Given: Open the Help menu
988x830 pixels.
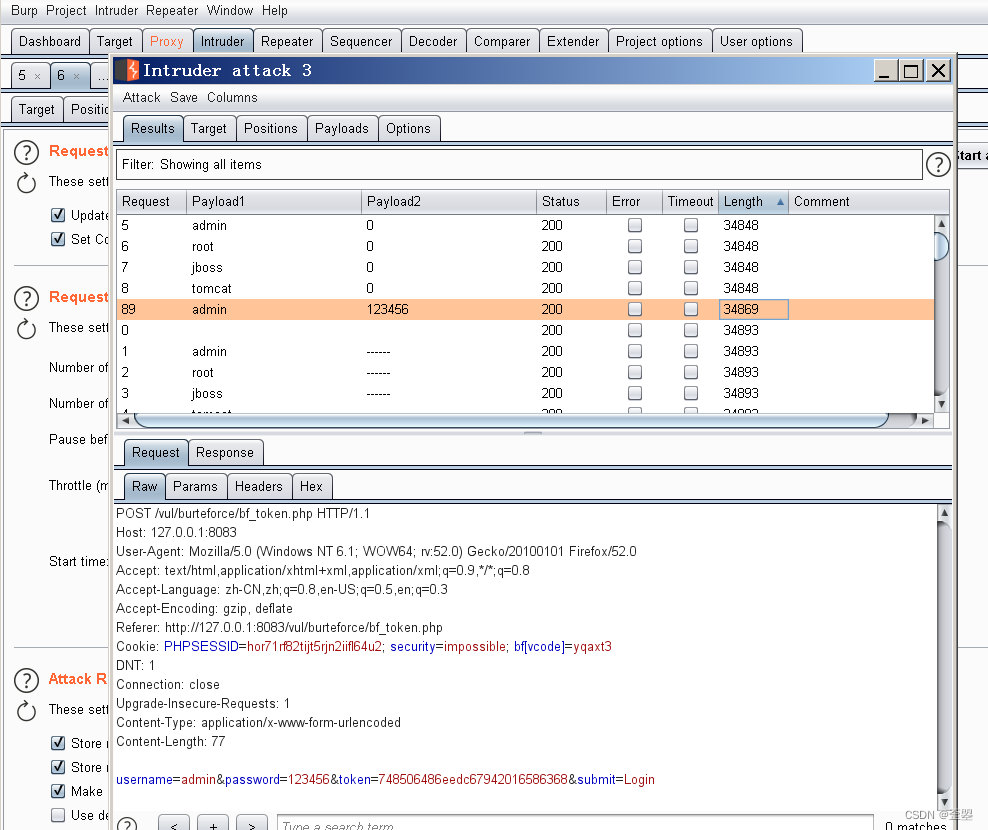Looking at the screenshot, I should 275,11.
